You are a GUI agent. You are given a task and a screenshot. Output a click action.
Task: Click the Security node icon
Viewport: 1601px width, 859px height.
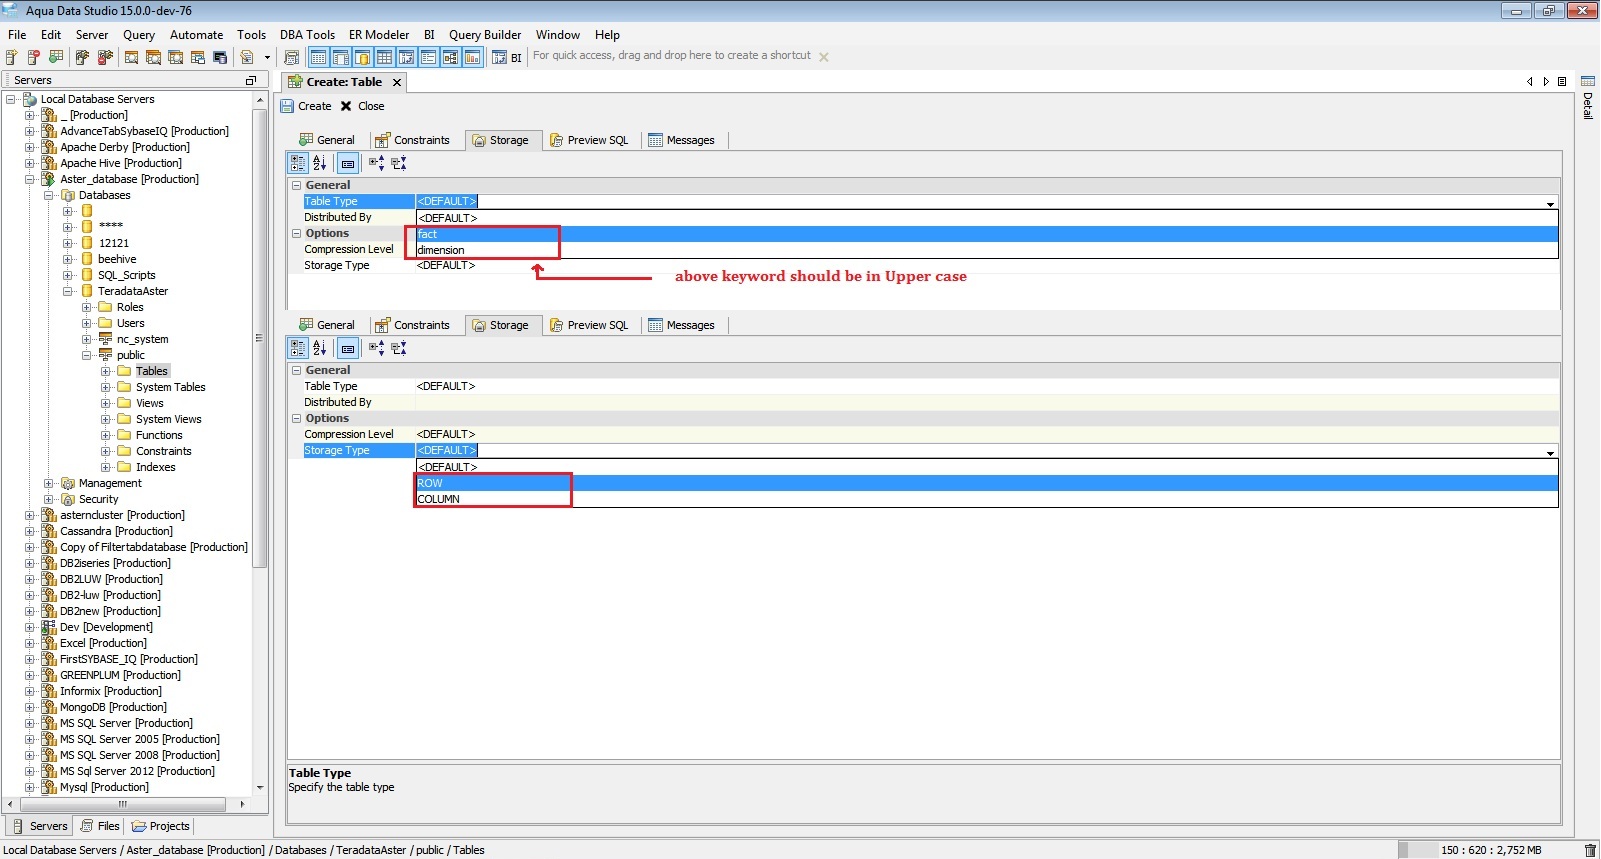(x=68, y=499)
